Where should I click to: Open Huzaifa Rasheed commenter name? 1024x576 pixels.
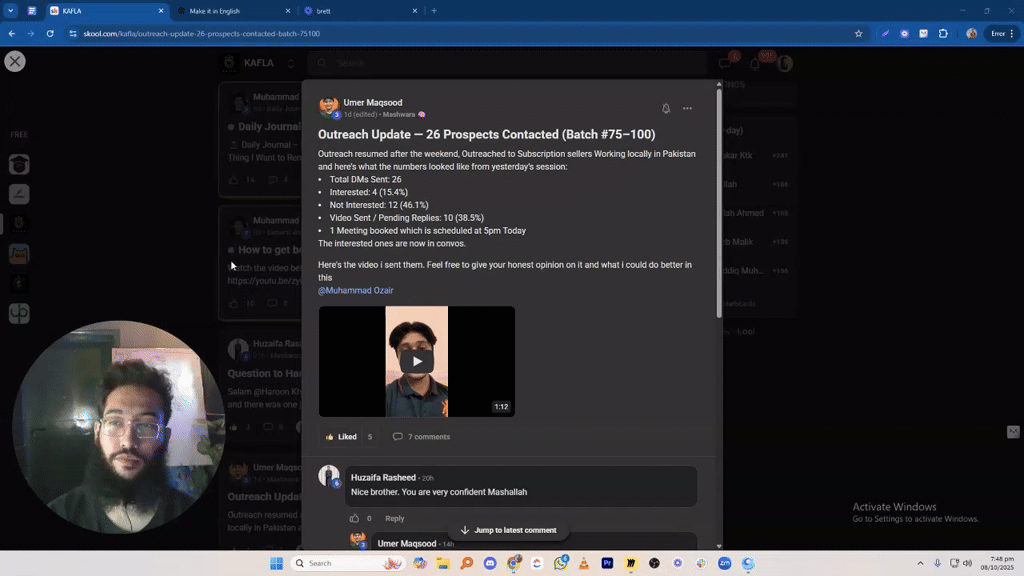click(383, 477)
